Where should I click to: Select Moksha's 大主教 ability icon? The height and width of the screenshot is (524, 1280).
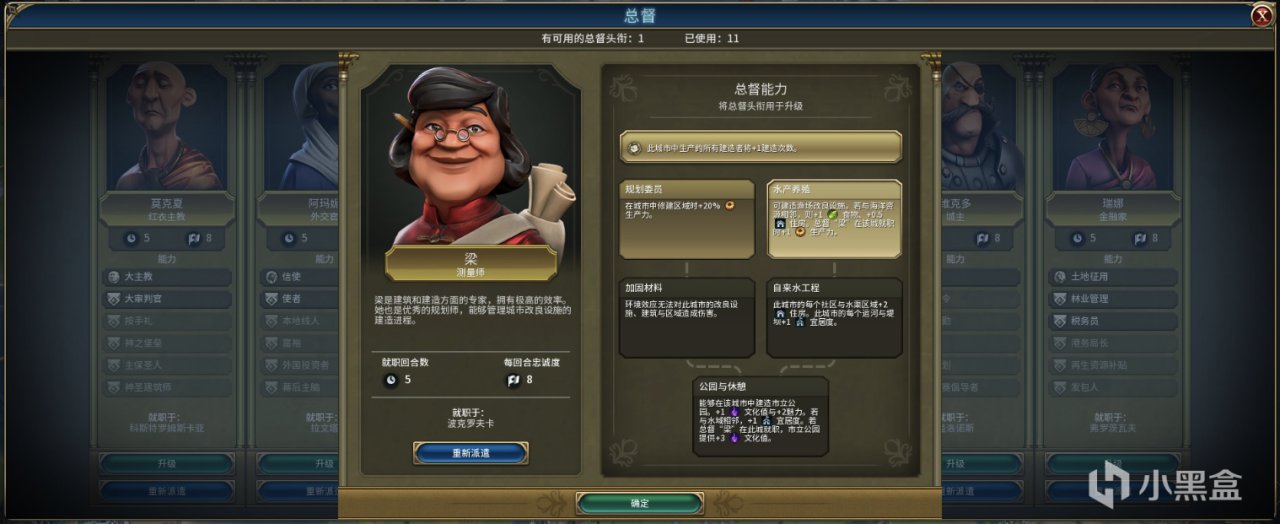(112, 277)
